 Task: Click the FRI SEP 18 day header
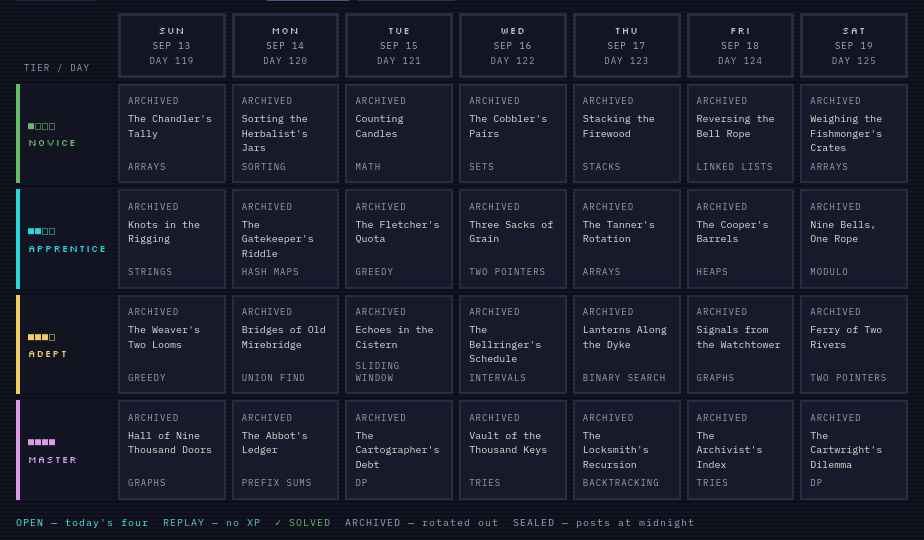click(740, 45)
